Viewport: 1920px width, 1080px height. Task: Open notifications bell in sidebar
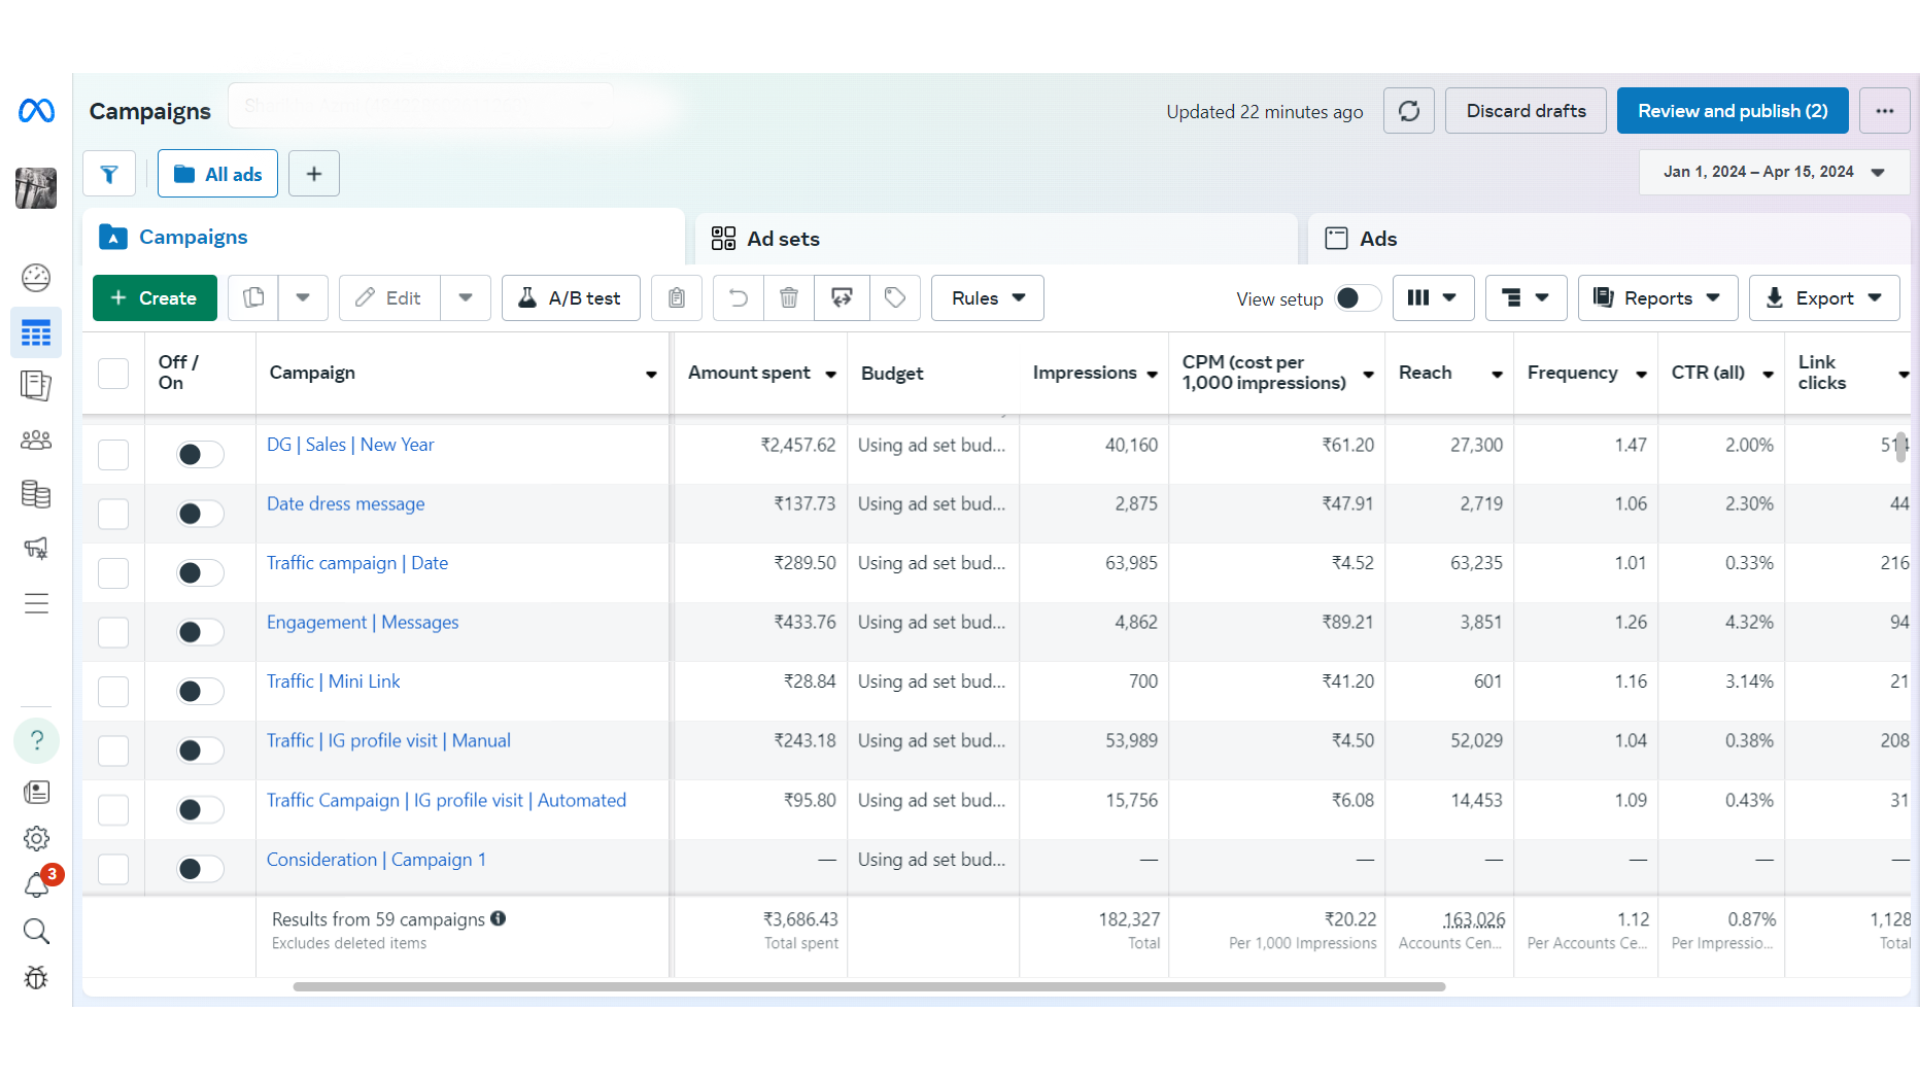(x=37, y=885)
